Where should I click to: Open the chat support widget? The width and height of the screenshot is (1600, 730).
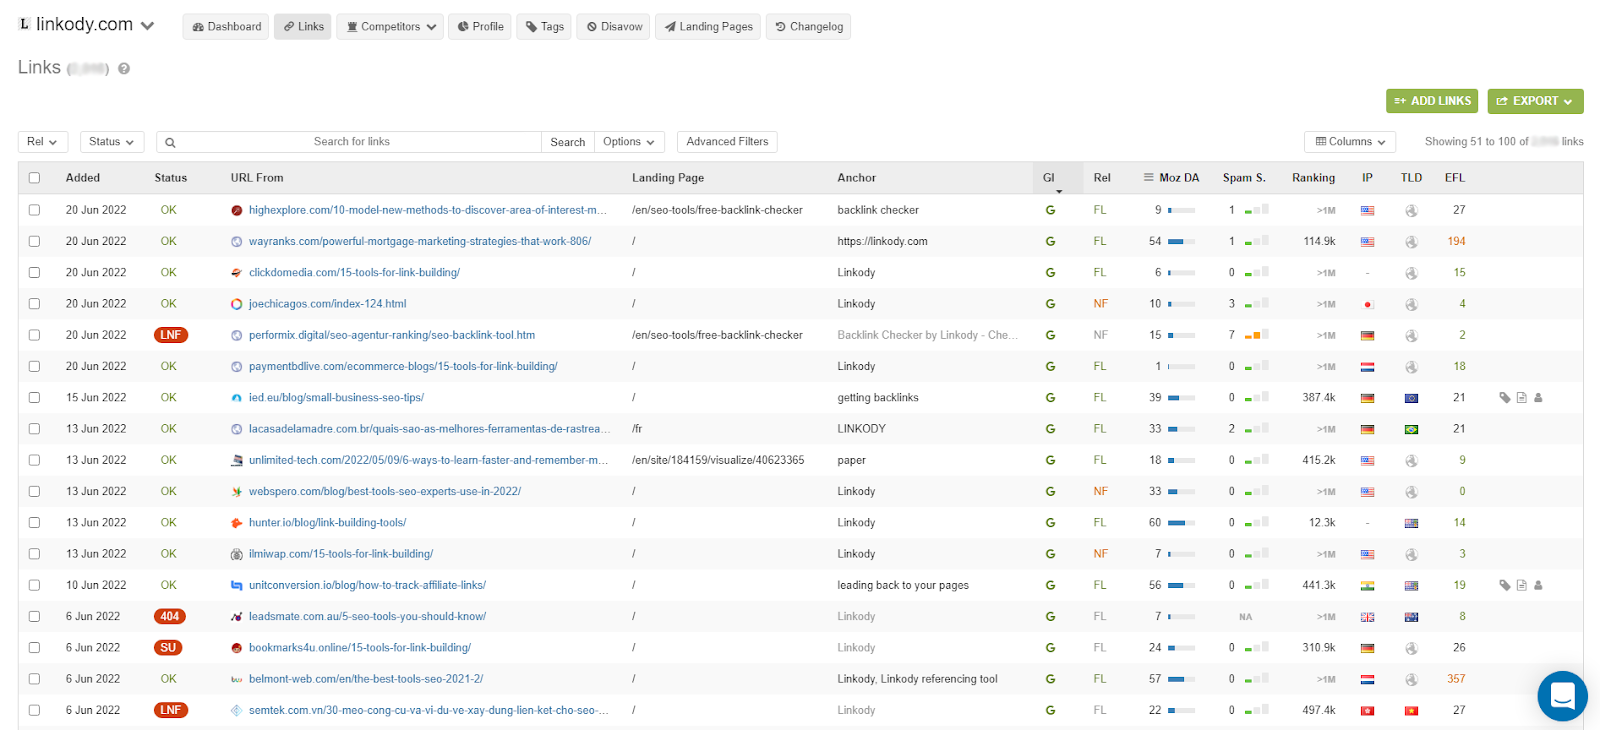pos(1562,696)
